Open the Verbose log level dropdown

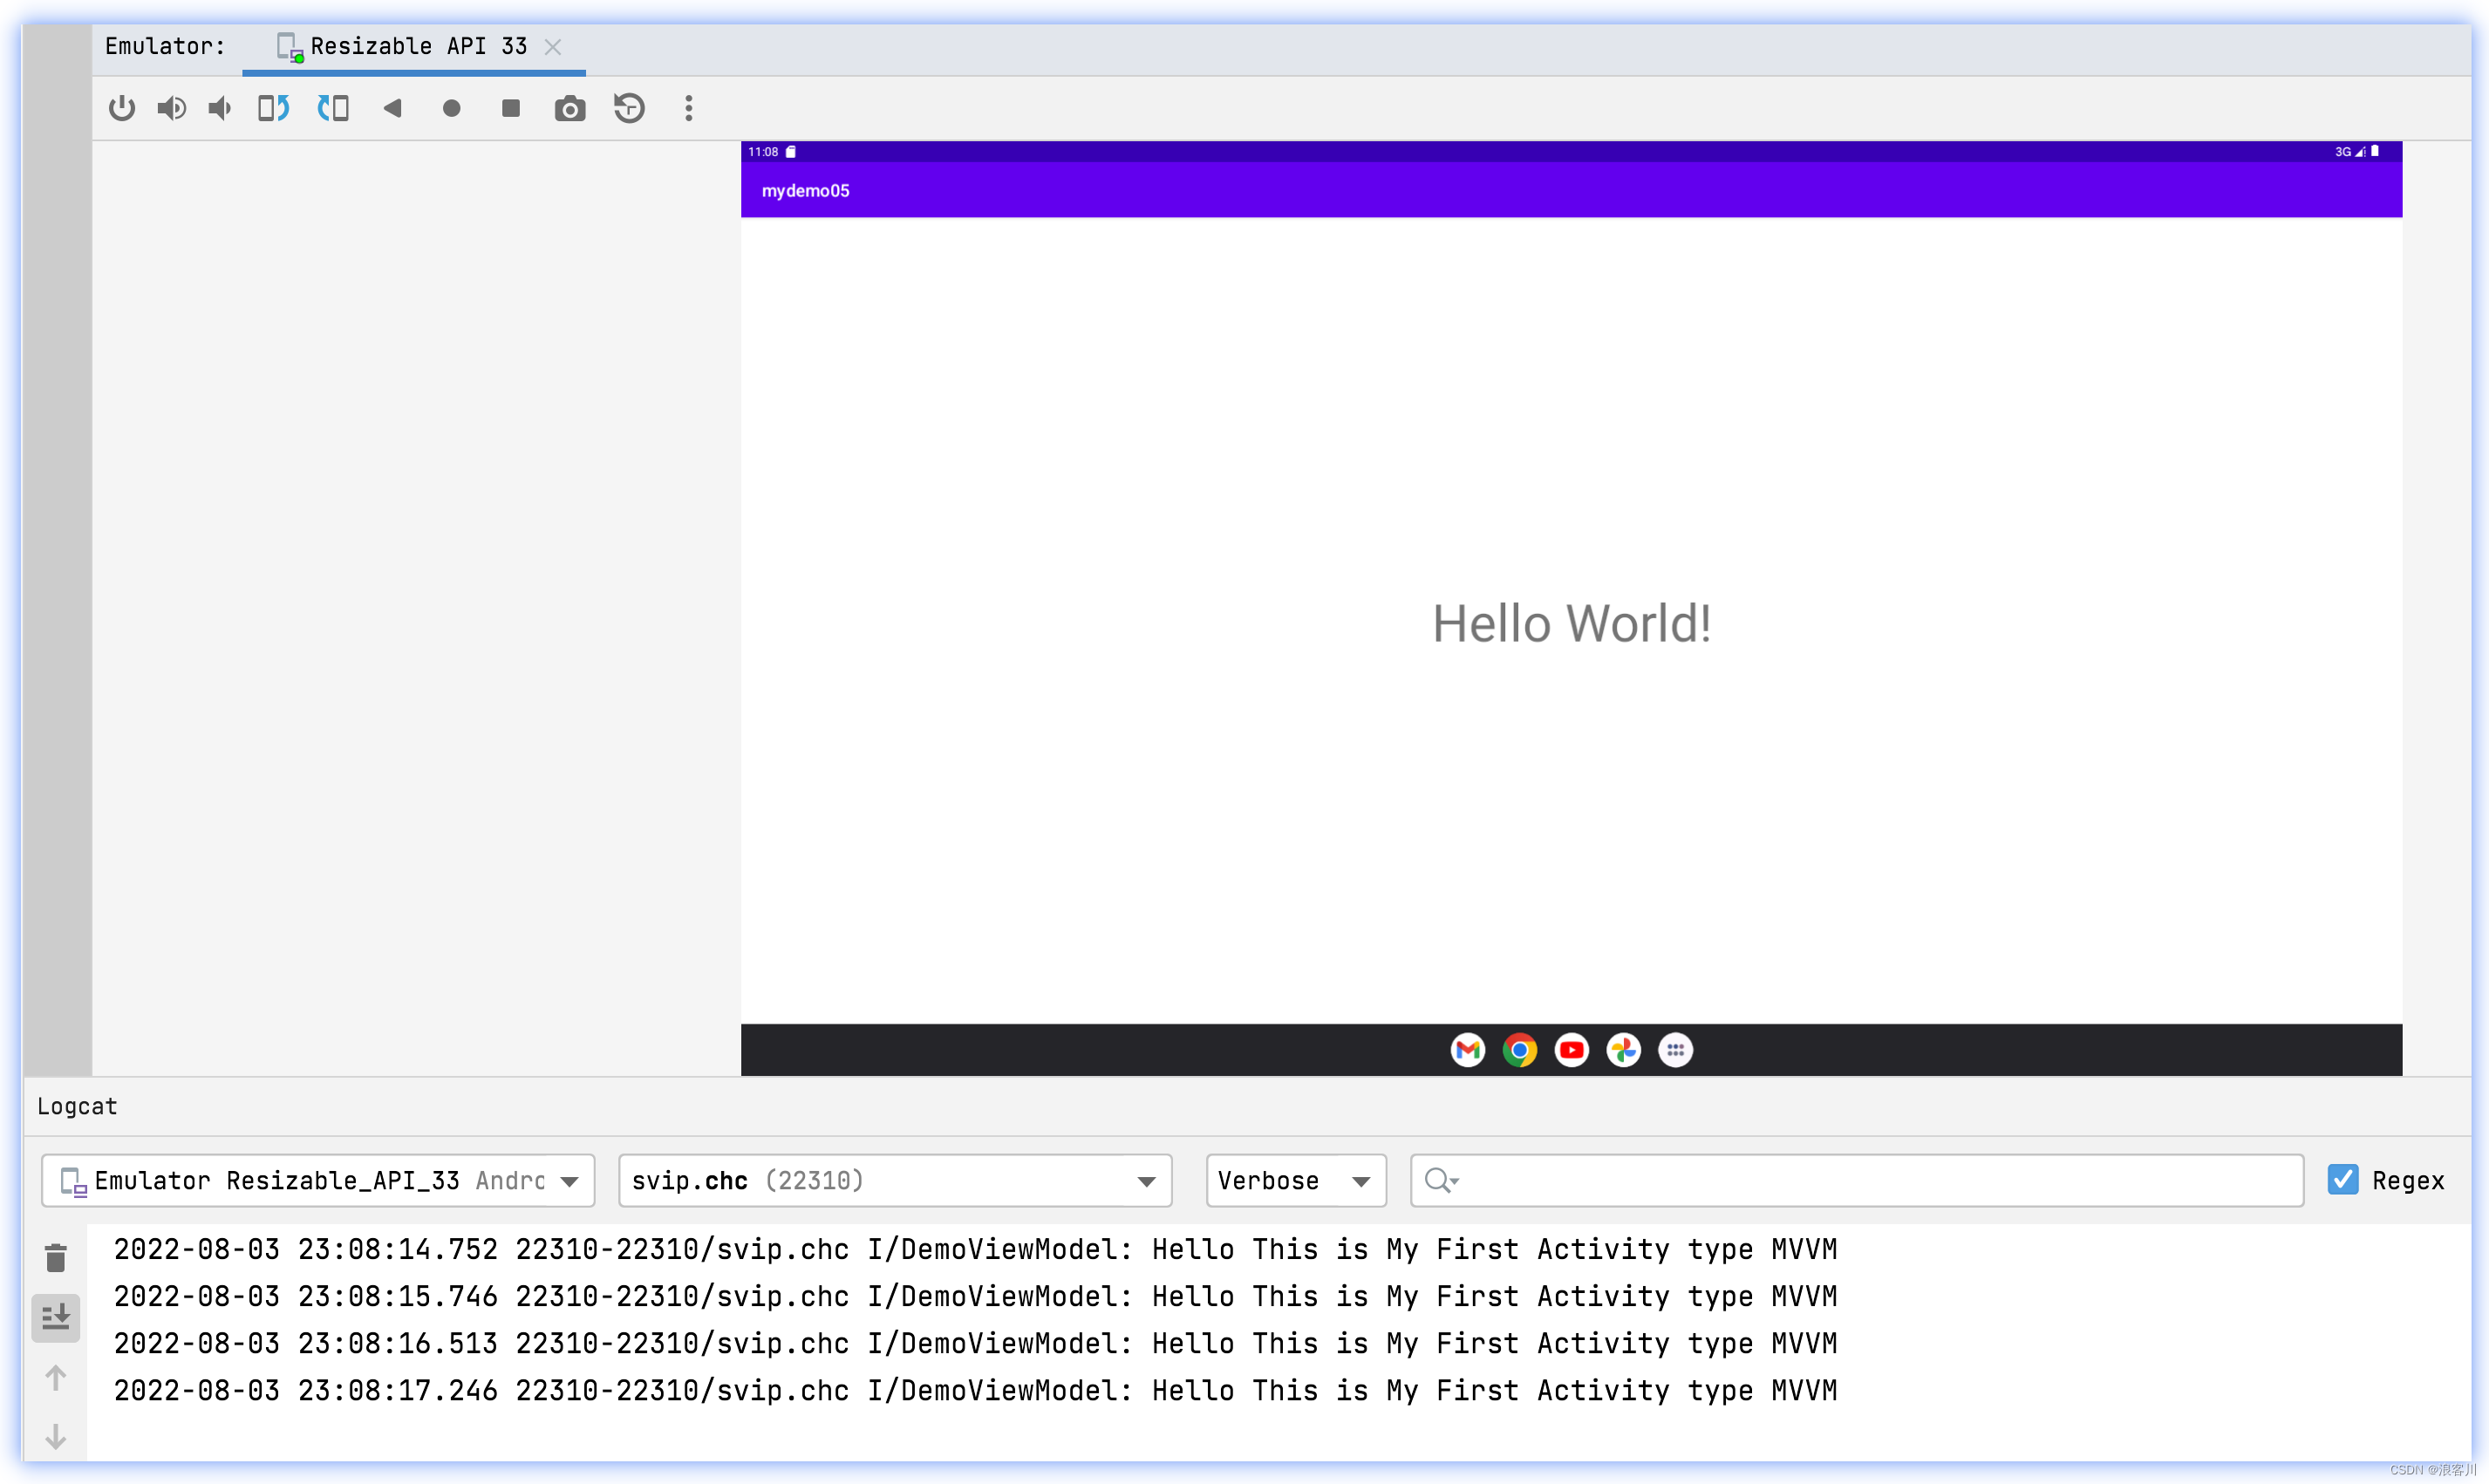[1294, 1181]
